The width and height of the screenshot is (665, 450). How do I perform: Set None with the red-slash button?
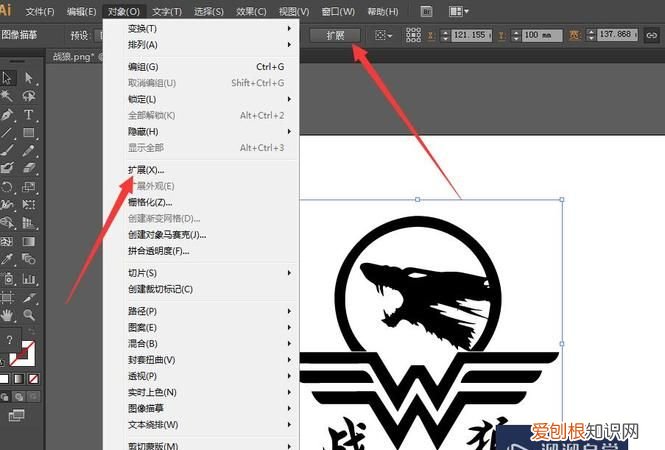33,379
